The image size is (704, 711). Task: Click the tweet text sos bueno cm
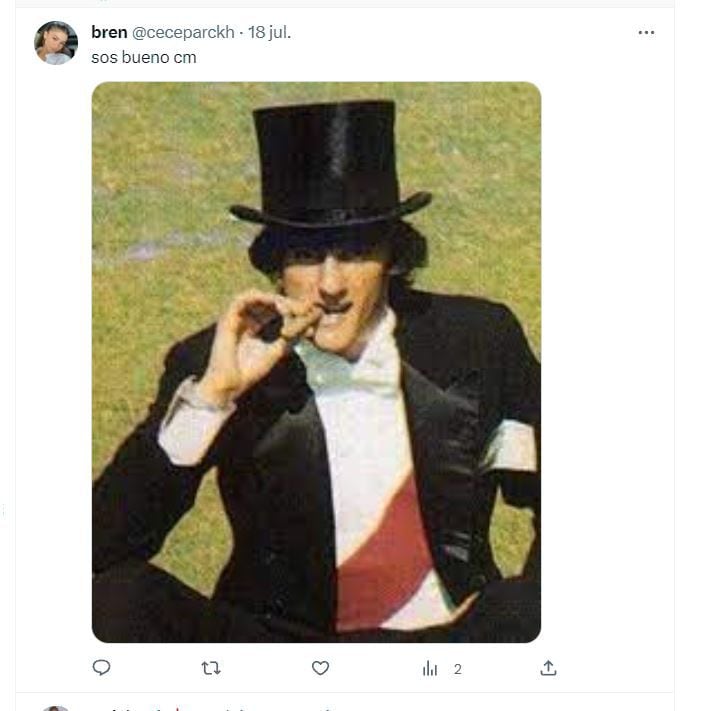click(144, 57)
